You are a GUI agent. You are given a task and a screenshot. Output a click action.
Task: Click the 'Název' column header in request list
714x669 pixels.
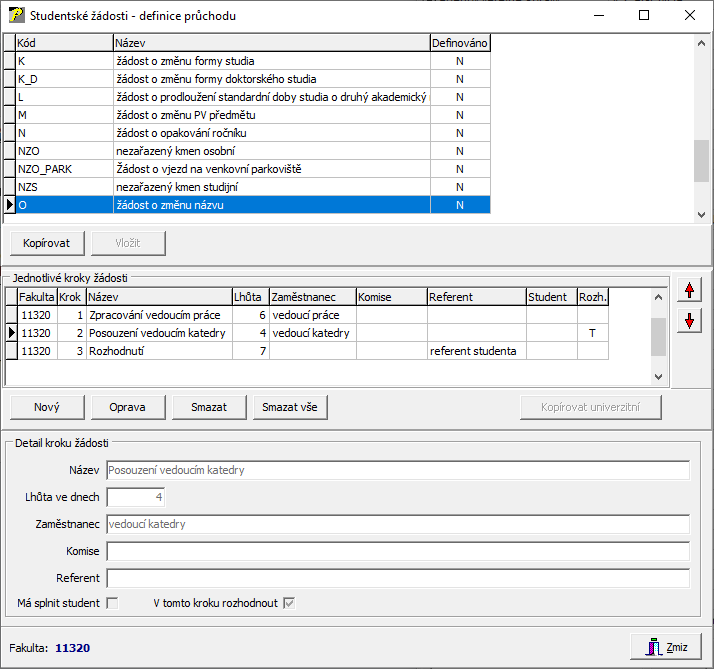(x=270, y=43)
